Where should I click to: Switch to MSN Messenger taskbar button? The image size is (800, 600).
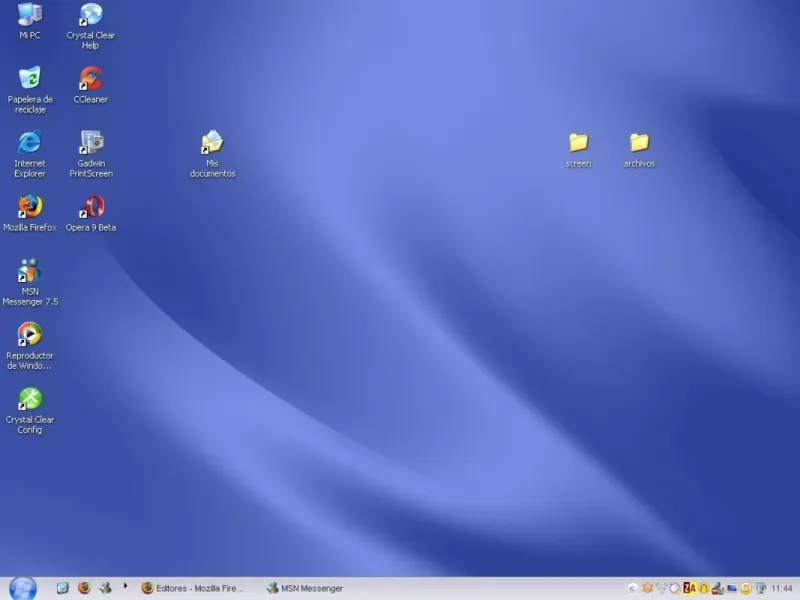coord(305,588)
